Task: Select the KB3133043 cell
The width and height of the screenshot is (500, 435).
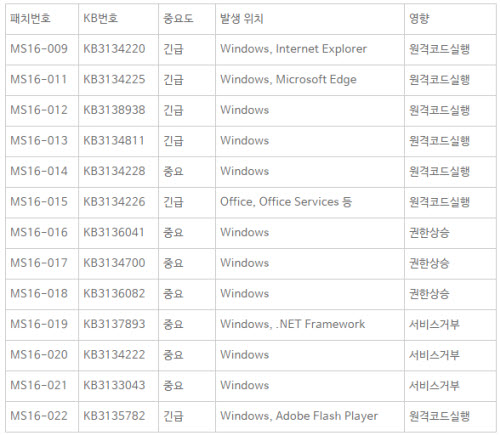Action: (118, 386)
